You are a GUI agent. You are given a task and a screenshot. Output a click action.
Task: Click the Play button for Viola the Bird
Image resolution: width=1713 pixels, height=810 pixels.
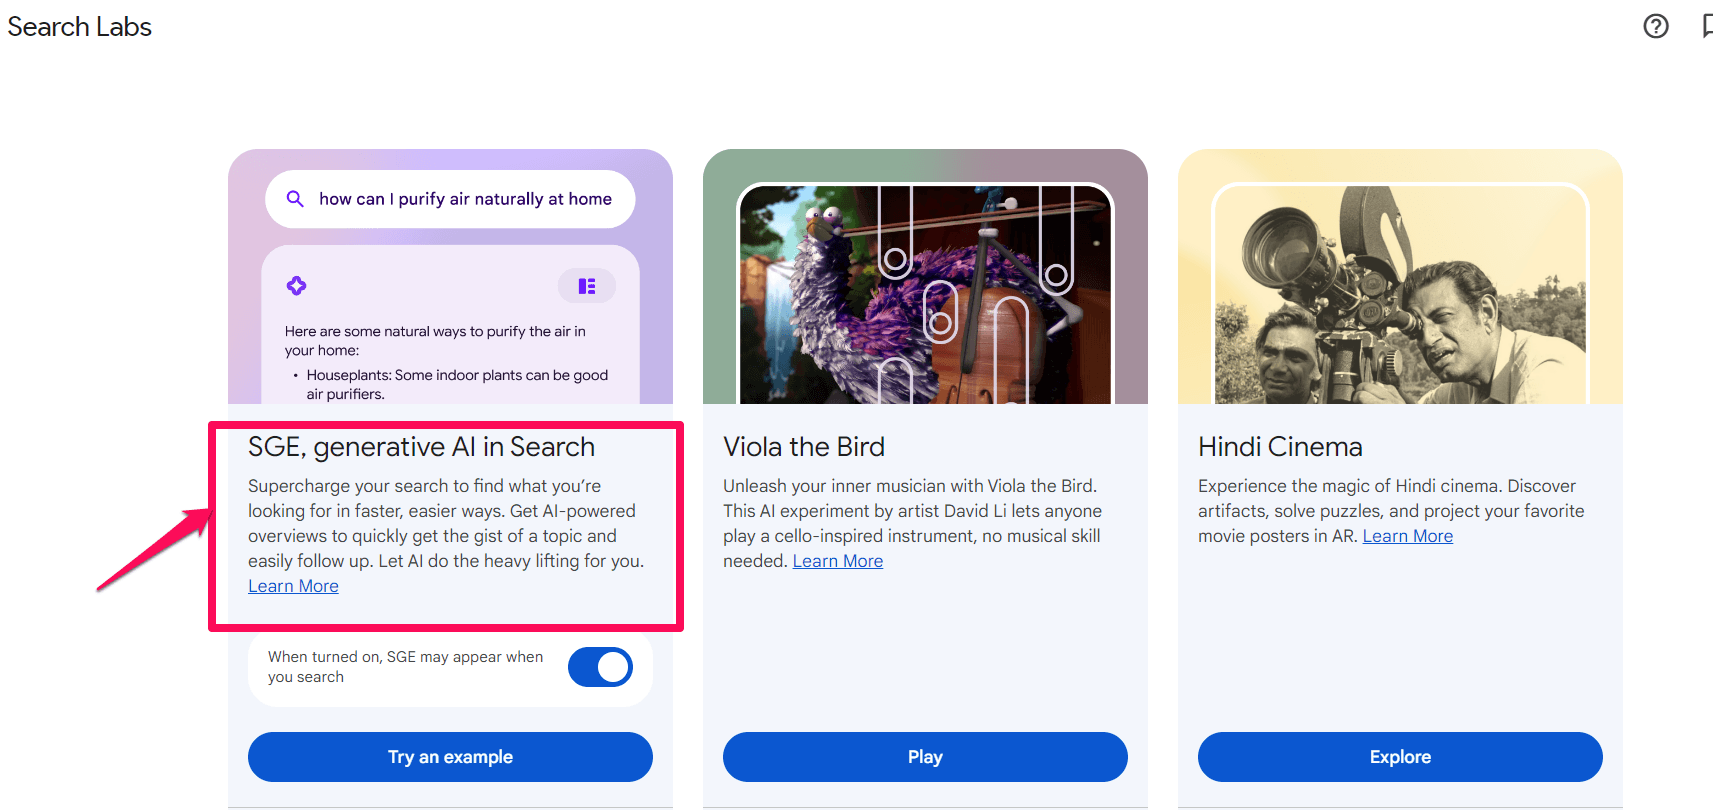[925, 757]
